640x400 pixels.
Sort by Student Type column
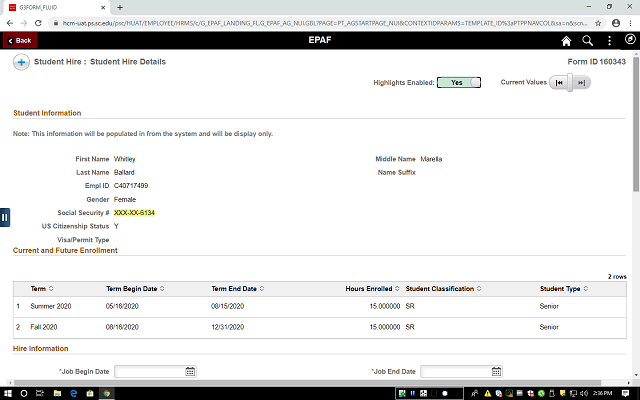[x=564, y=289]
